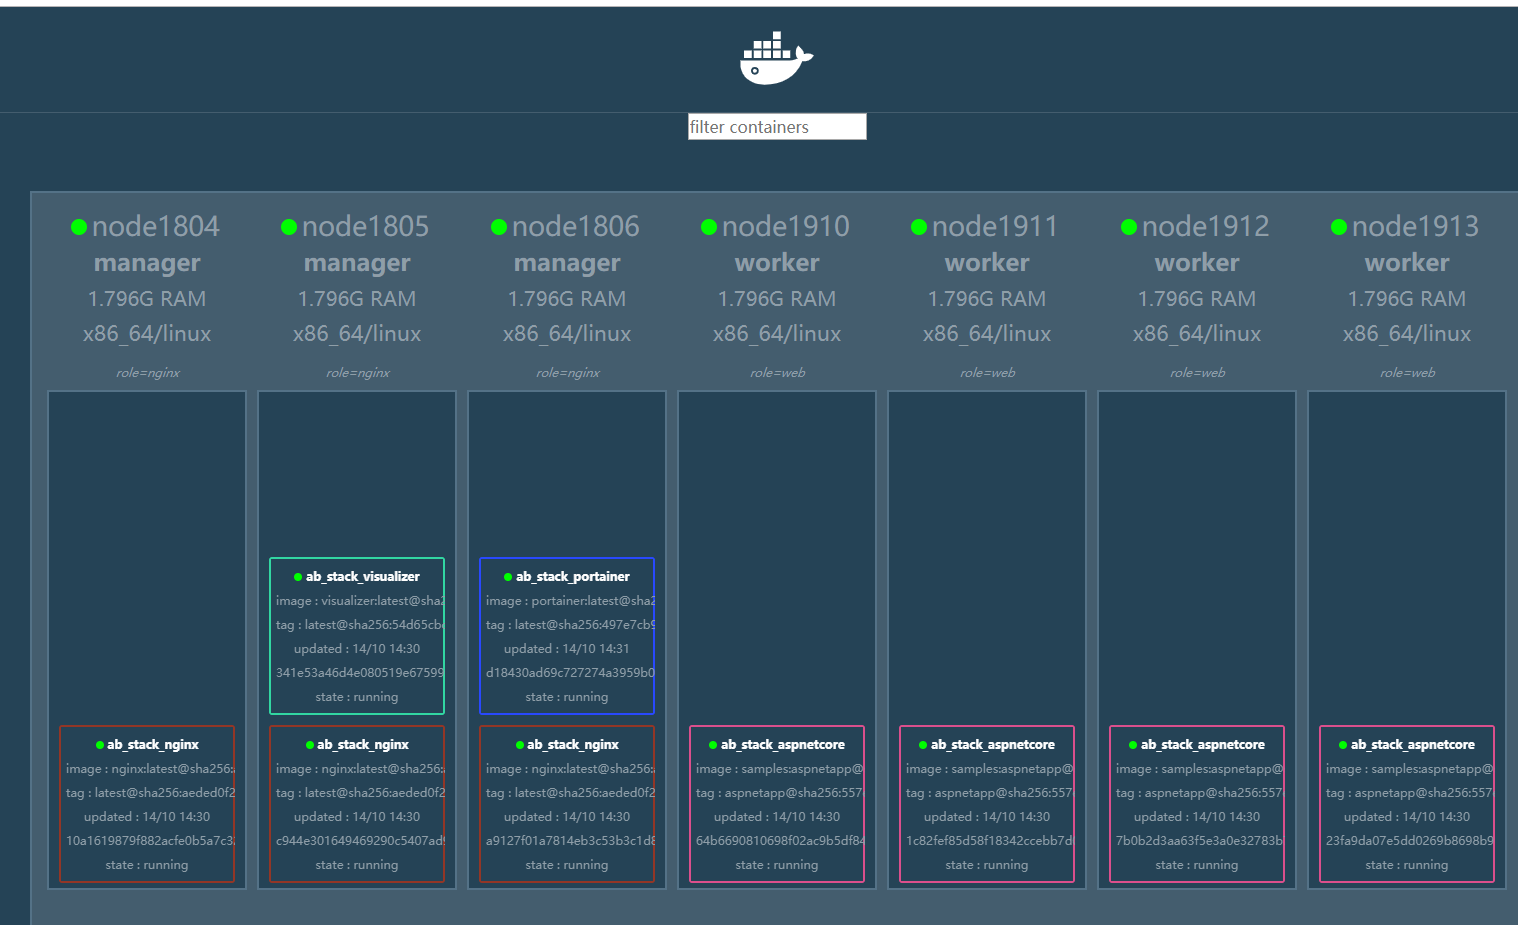Click the 1.796G RAM text under node1805
1518x925 pixels.
[x=357, y=299]
